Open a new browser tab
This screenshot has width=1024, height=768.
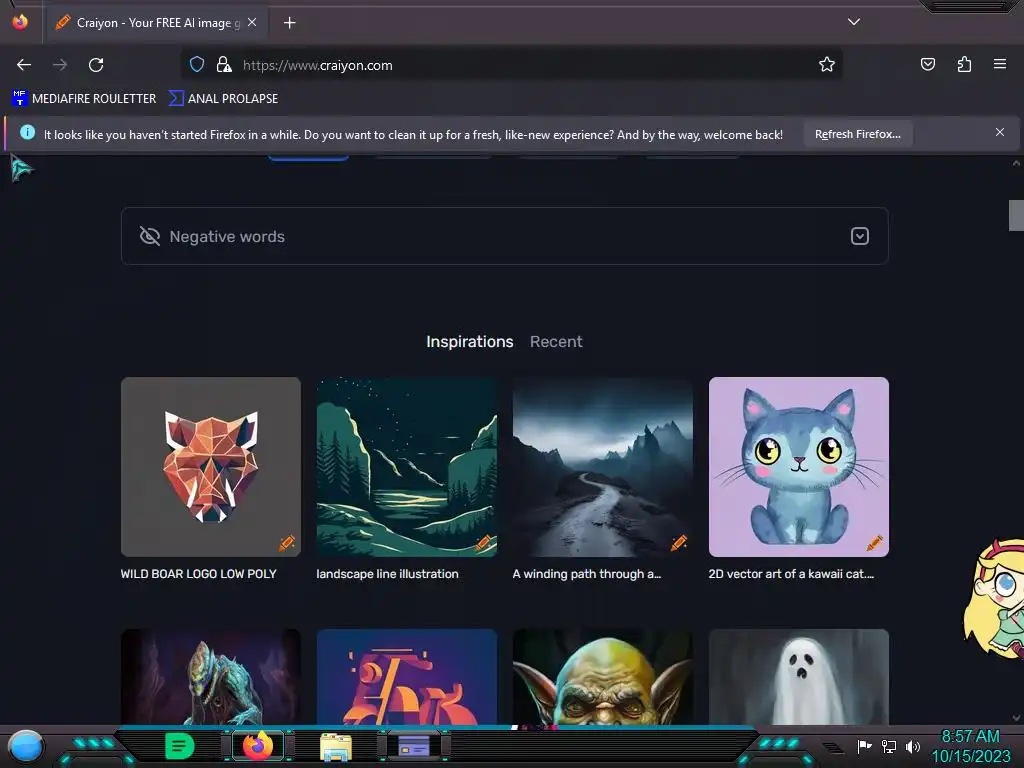click(x=289, y=23)
